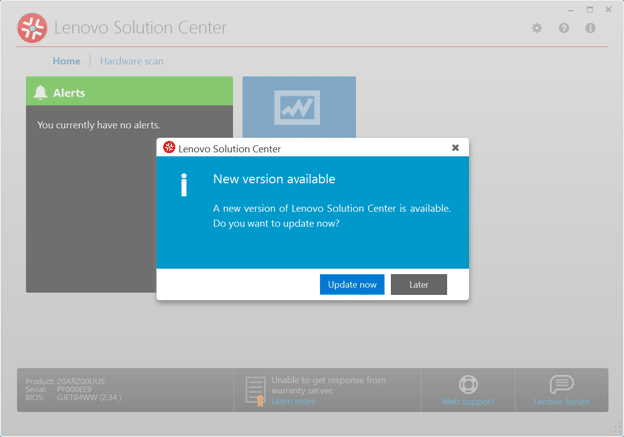Switch to the Hardware scan tab

[x=132, y=61]
